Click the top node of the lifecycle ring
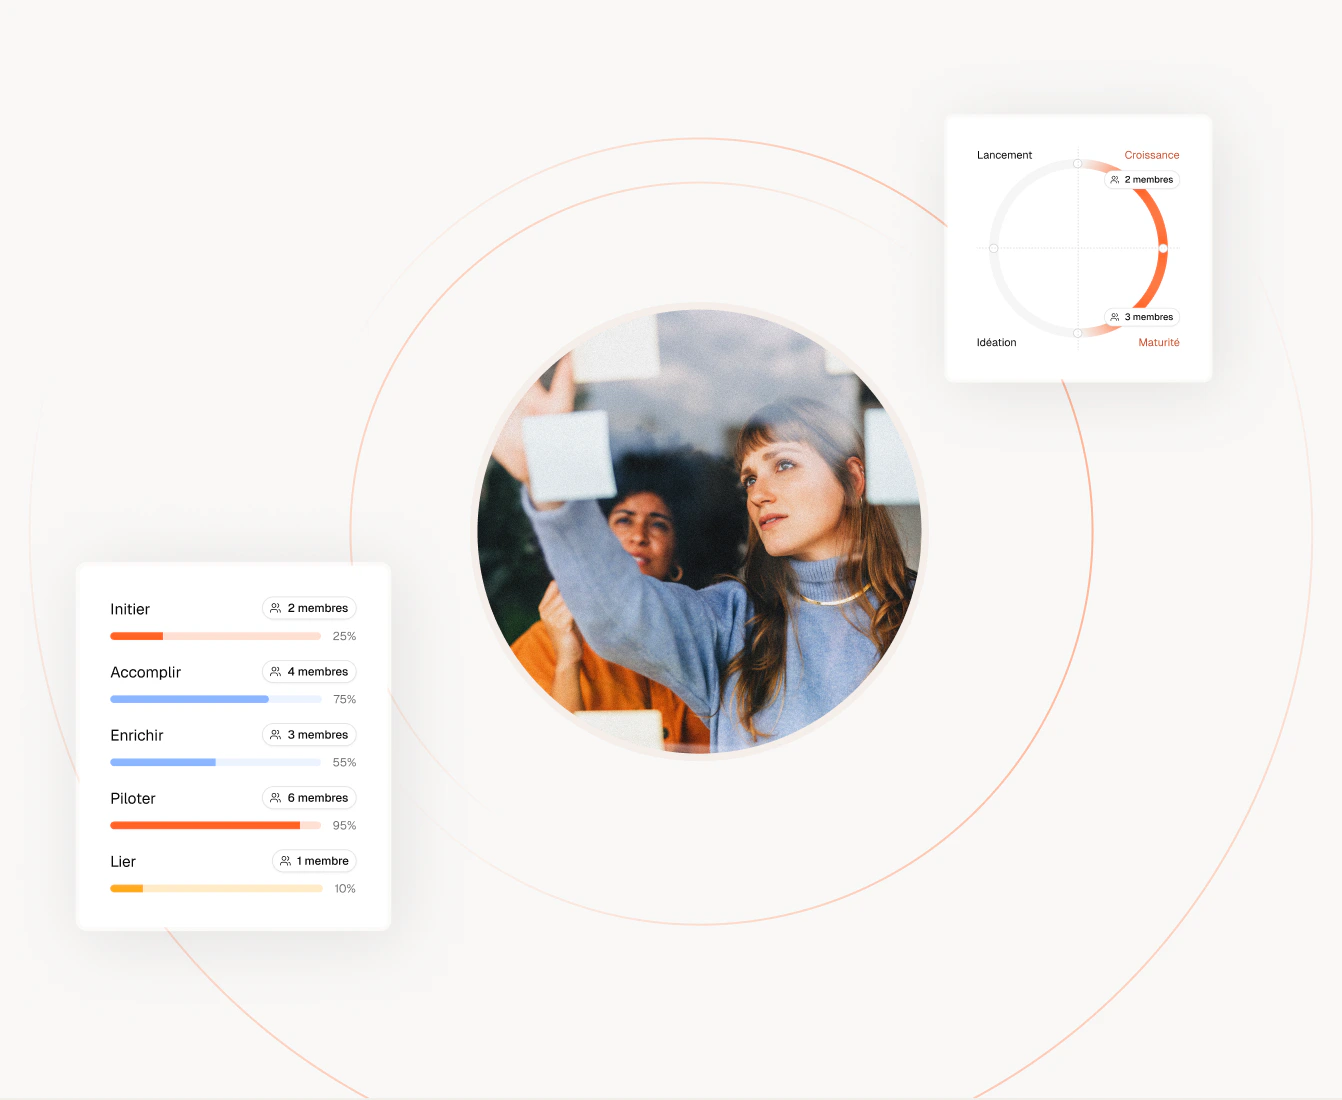 (1077, 163)
